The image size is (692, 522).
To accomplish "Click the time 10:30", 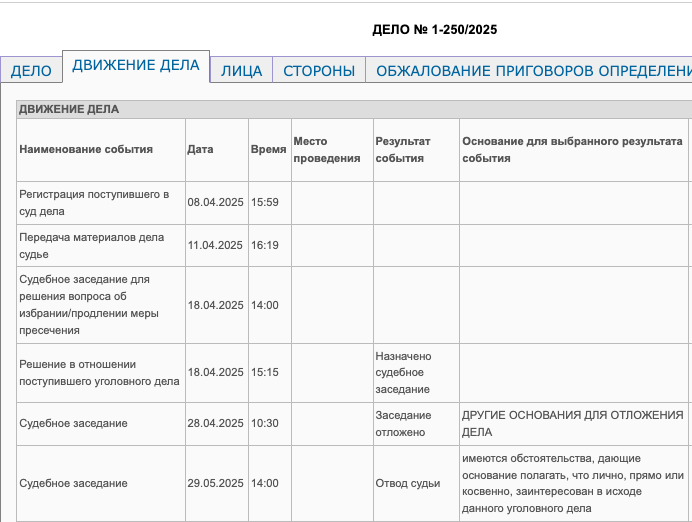I will pyautogui.click(x=265, y=423).
